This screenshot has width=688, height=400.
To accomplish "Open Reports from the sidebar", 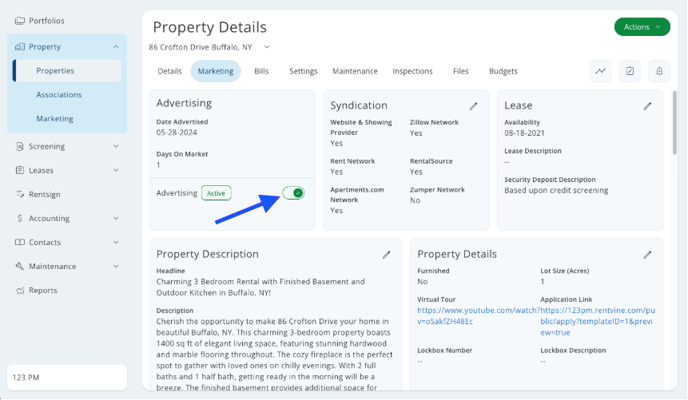I will click(x=43, y=291).
